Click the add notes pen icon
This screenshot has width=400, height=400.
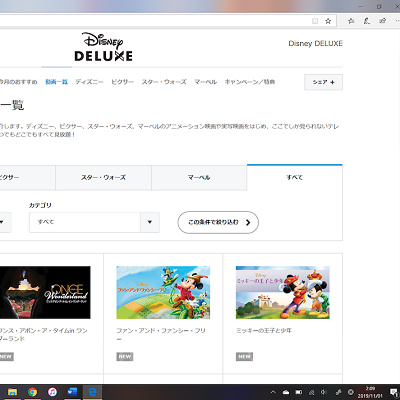(367, 21)
